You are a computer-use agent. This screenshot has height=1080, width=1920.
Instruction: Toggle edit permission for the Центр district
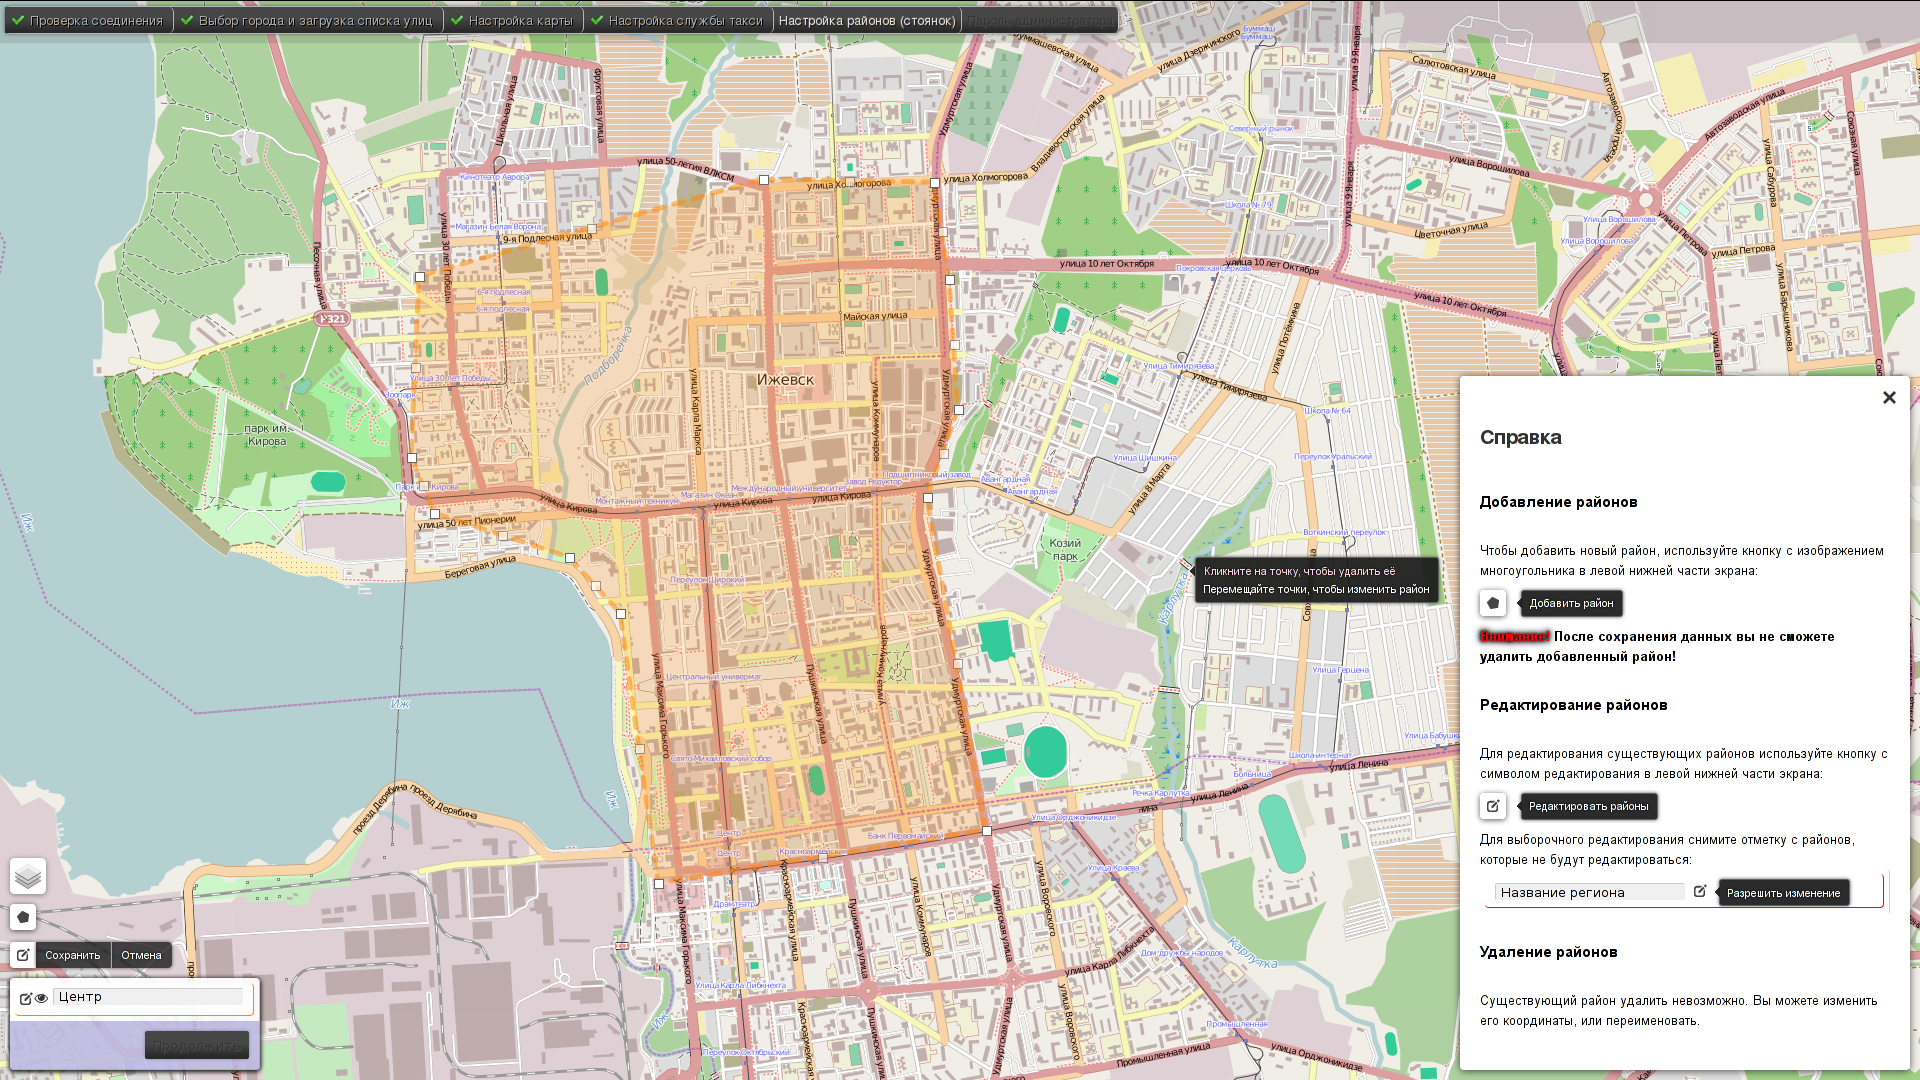(26, 998)
